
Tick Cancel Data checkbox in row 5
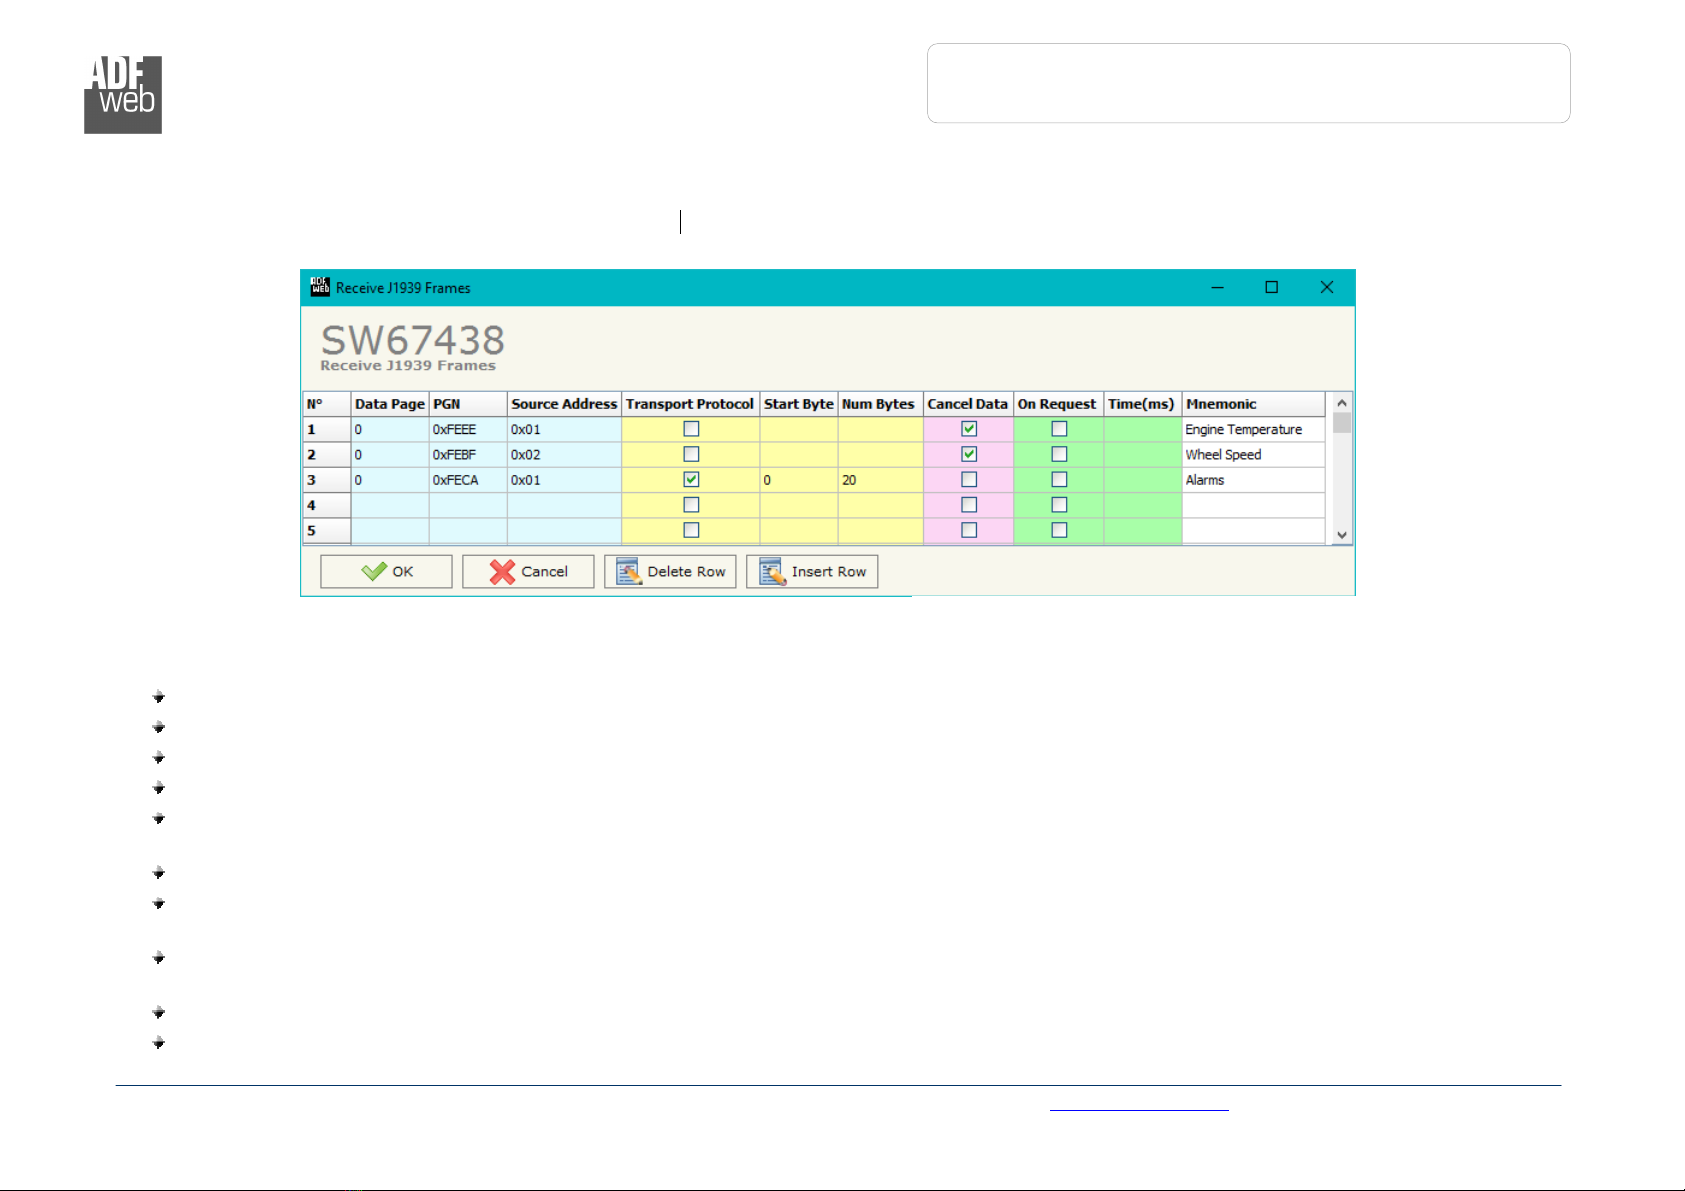pyautogui.click(x=969, y=530)
